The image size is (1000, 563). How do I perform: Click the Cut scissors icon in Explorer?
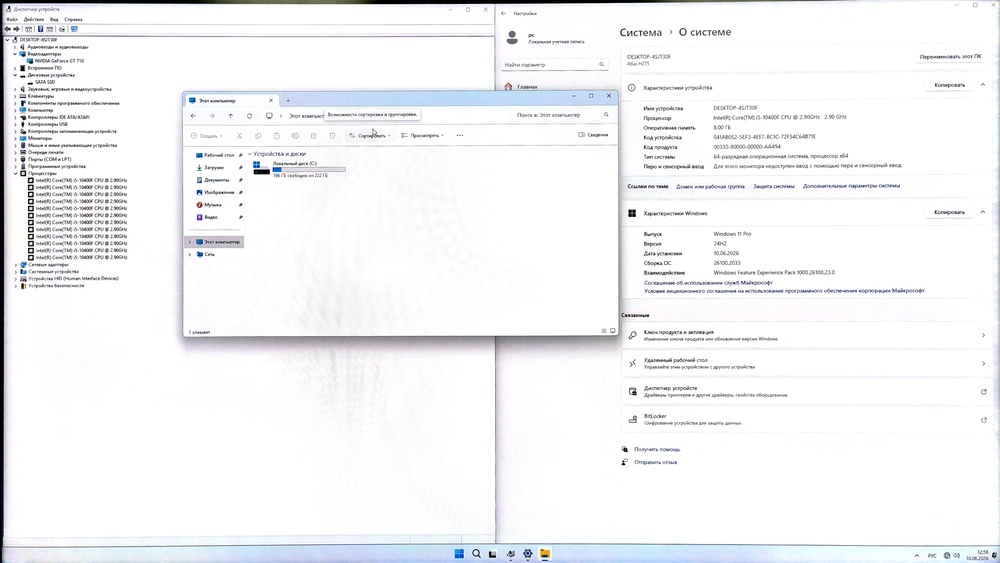point(239,136)
